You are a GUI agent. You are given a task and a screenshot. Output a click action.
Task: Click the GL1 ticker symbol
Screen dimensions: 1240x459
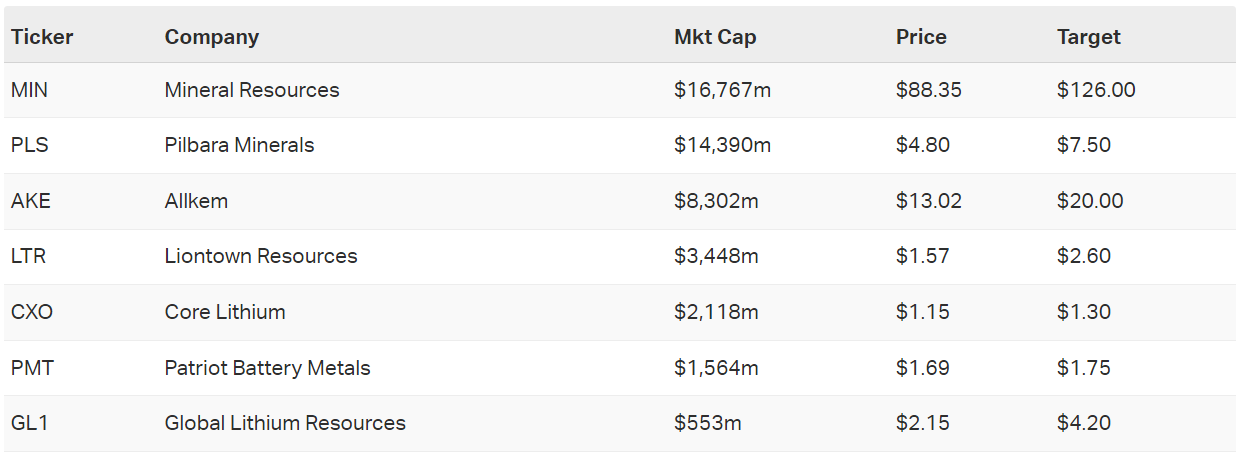[30, 423]
